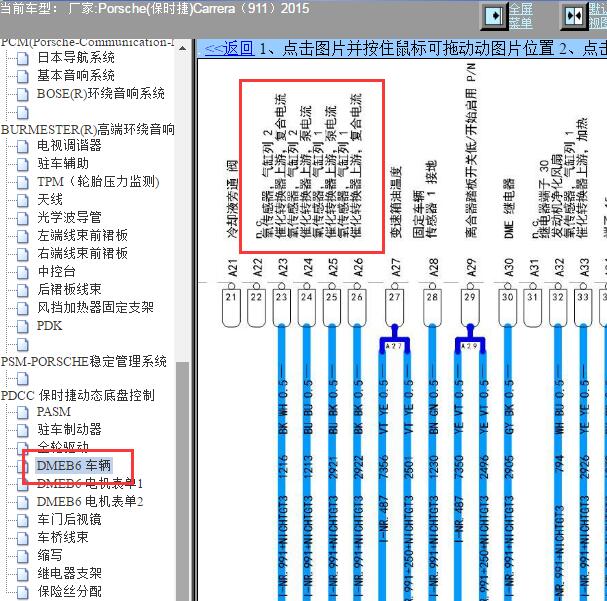Click pin label A21 above connector
This screenshot has height=601, width=607.
tap(232, 267)
